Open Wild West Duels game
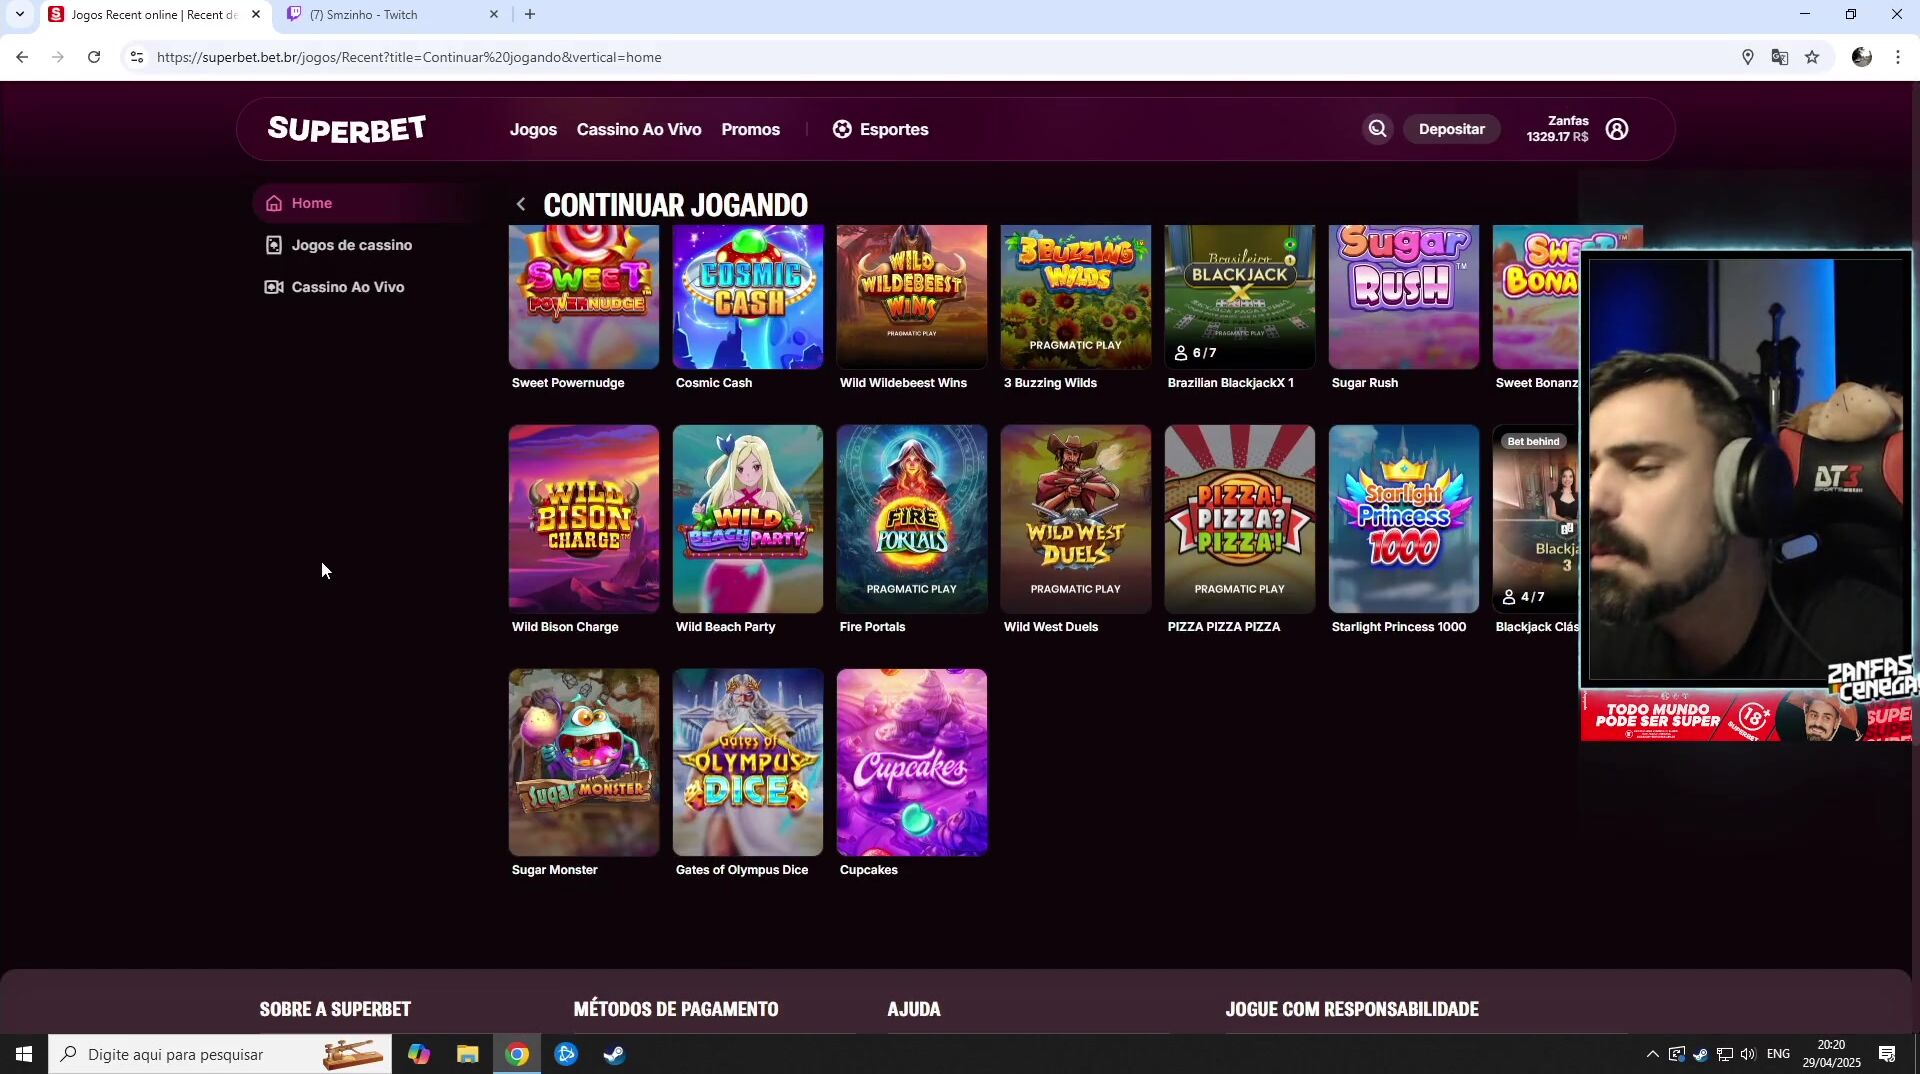This screenshot has width=1920, height=1074. [1076, 519]
